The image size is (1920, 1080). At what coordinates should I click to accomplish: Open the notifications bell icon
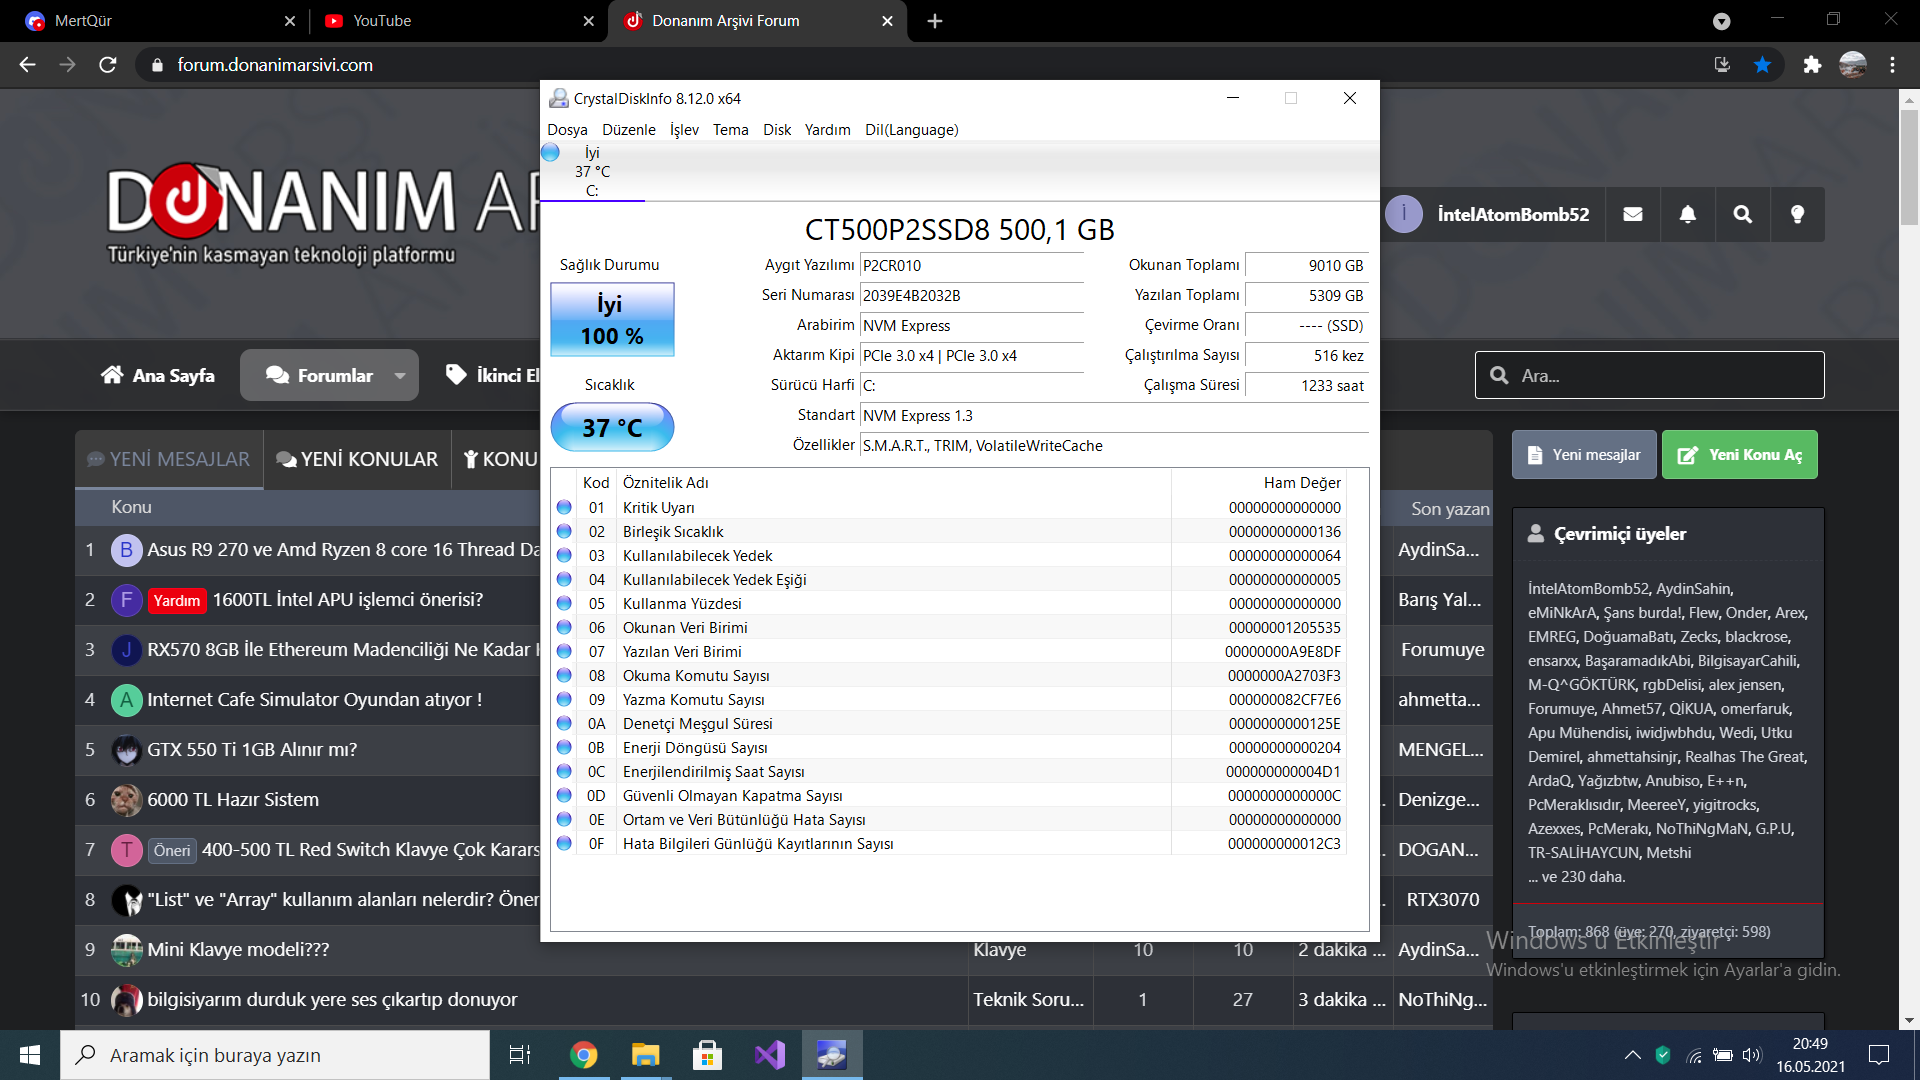(1688, 214)
